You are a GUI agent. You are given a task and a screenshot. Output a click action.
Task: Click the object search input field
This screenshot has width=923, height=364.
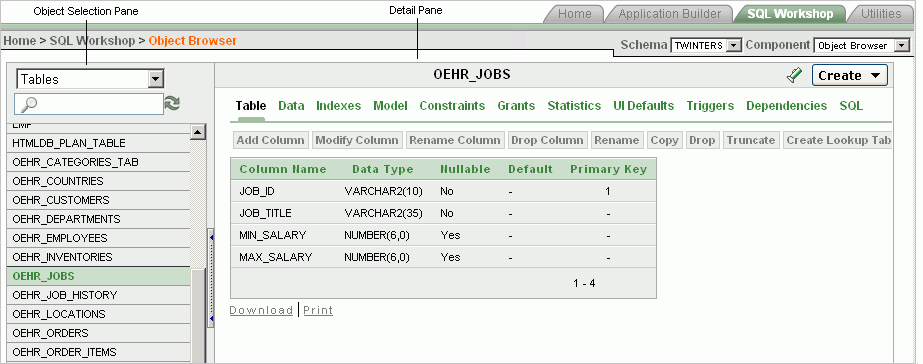[89, 104]
